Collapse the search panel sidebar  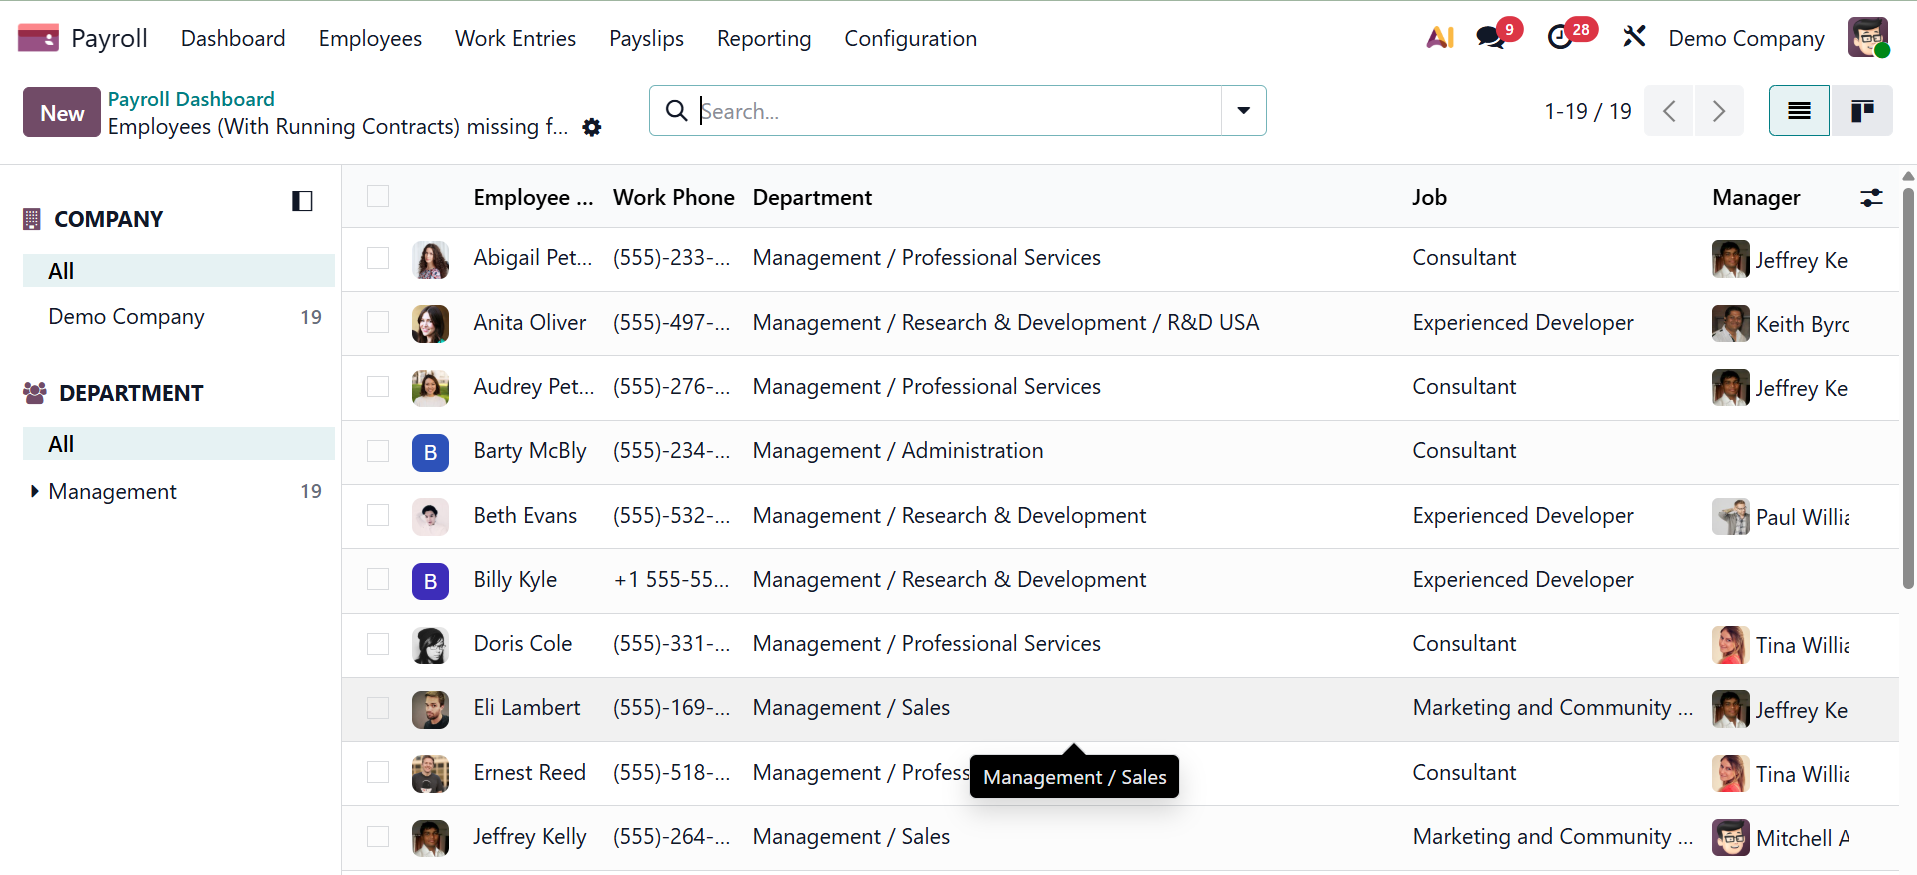pyautogui.click(x=302, y=201)
